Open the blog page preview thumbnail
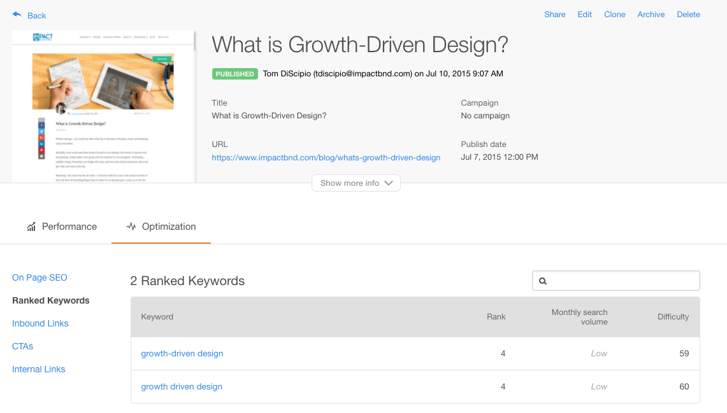The width and height of the screenshot is (727, 413). pos(103,107)
